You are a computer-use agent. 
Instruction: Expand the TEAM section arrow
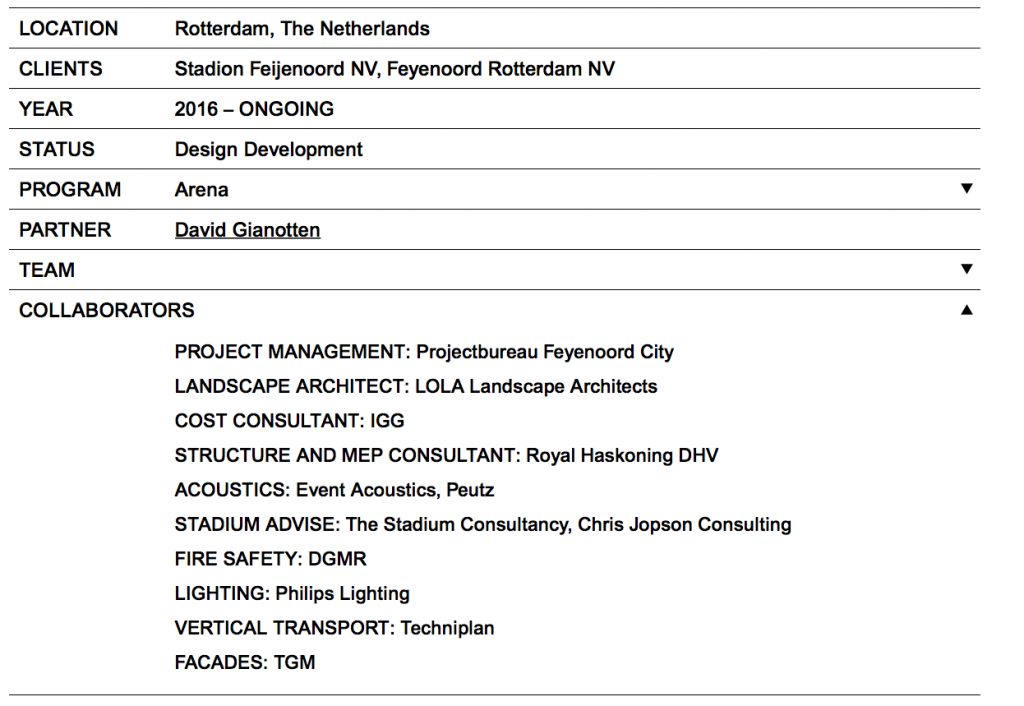click(966, 269)
